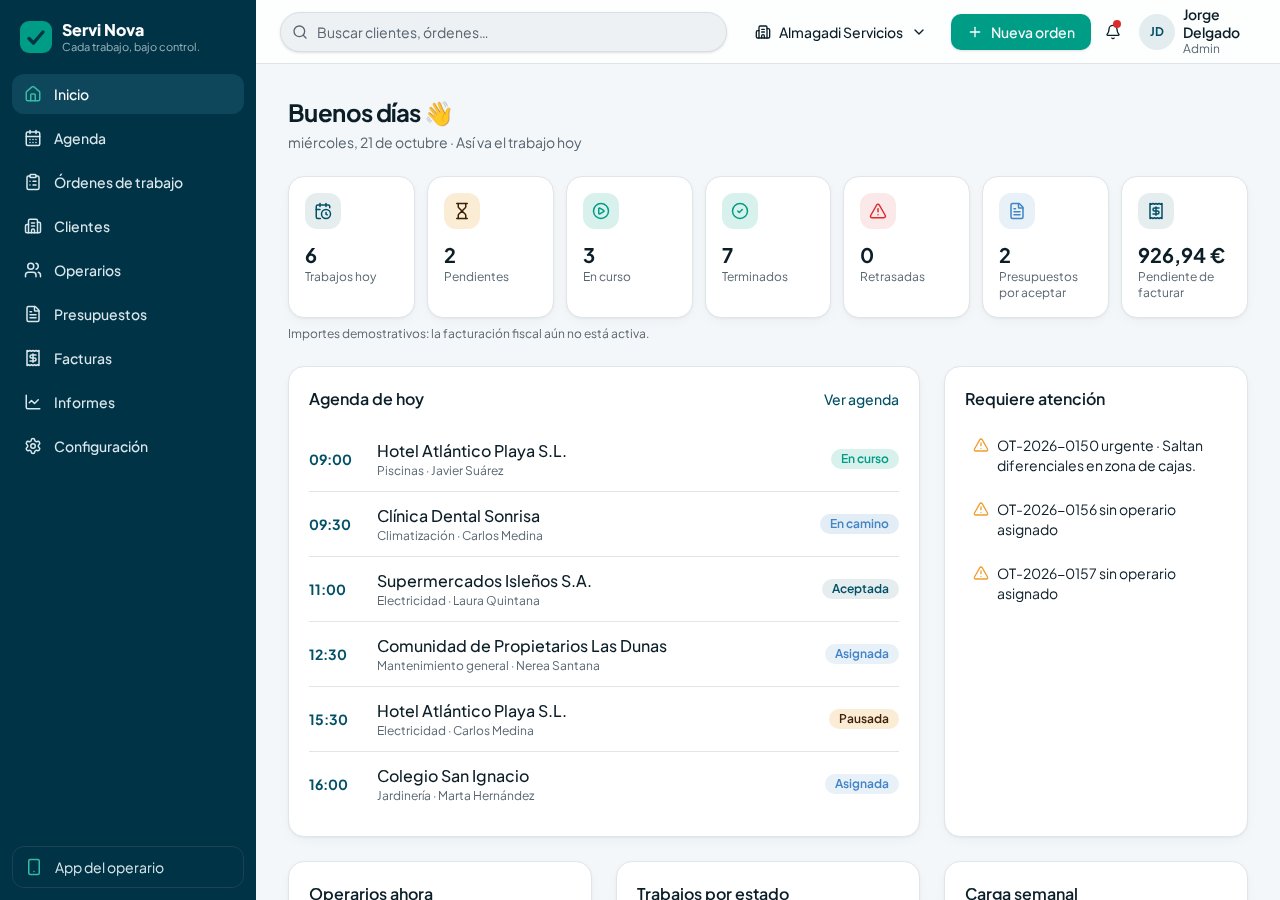Open the notifications bell

pos(1113,32)
